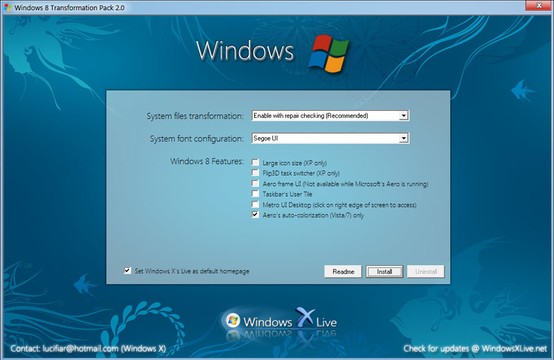
Task: Check the Metro UI Desktop option
Action: coord(255,204)
